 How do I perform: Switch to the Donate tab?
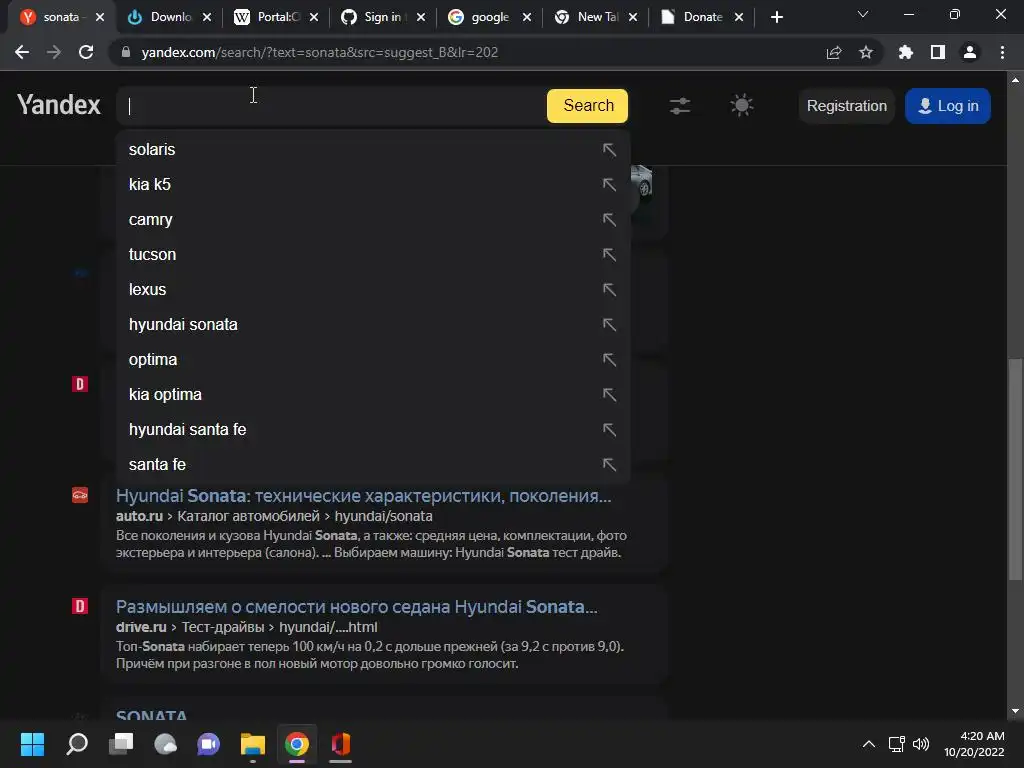[702, 17]
